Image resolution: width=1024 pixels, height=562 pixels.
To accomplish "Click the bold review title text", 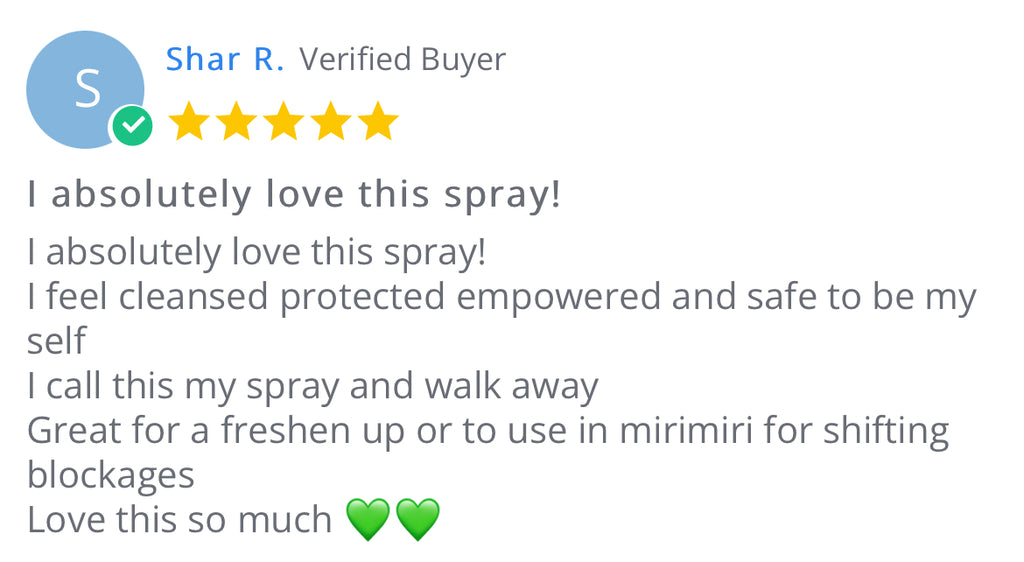I will [x=294, y=195].
